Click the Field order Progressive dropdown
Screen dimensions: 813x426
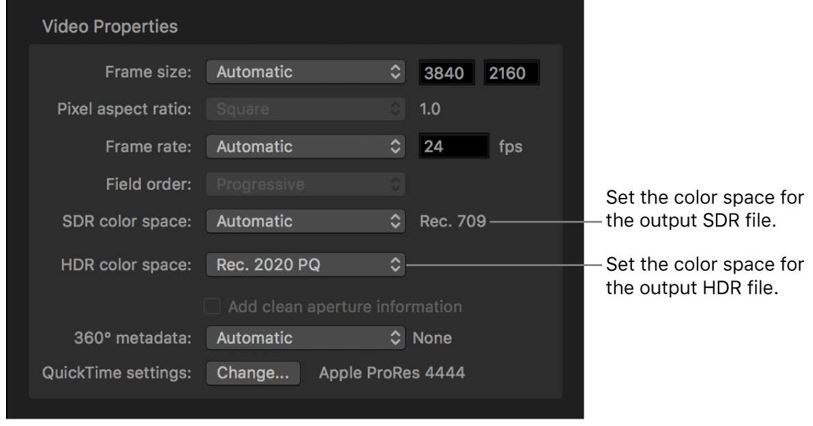tap(306, 184)
